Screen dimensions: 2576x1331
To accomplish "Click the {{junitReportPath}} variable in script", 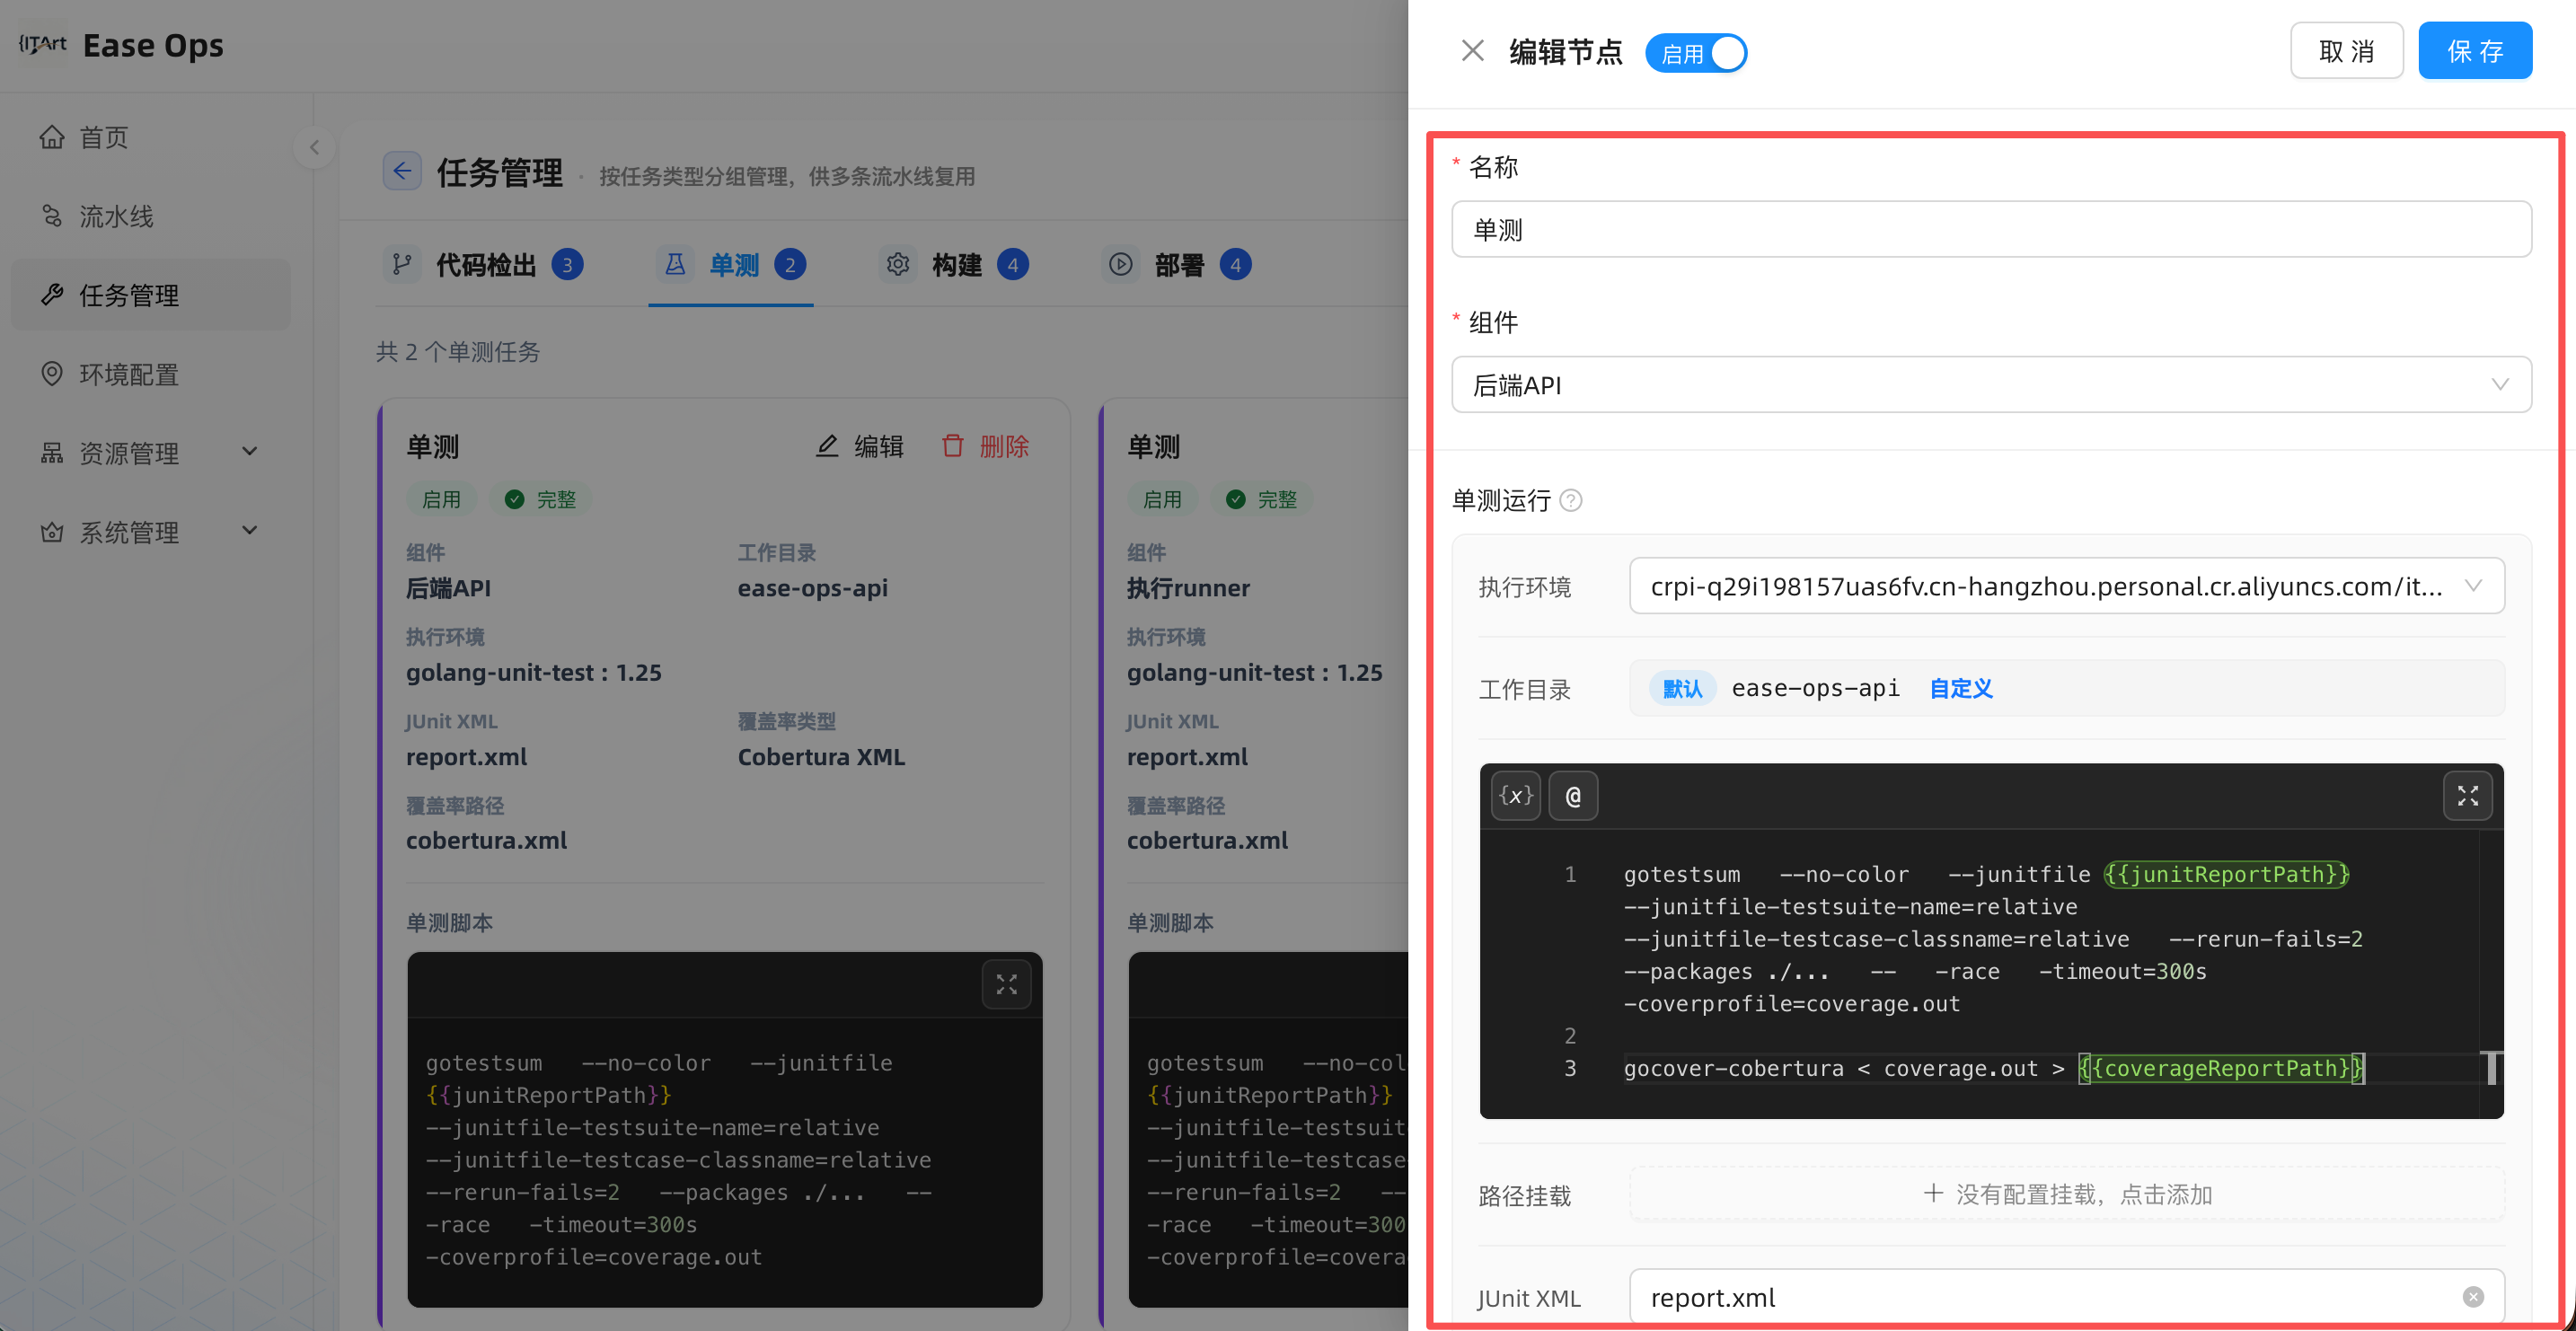I will coord(2226,875).
